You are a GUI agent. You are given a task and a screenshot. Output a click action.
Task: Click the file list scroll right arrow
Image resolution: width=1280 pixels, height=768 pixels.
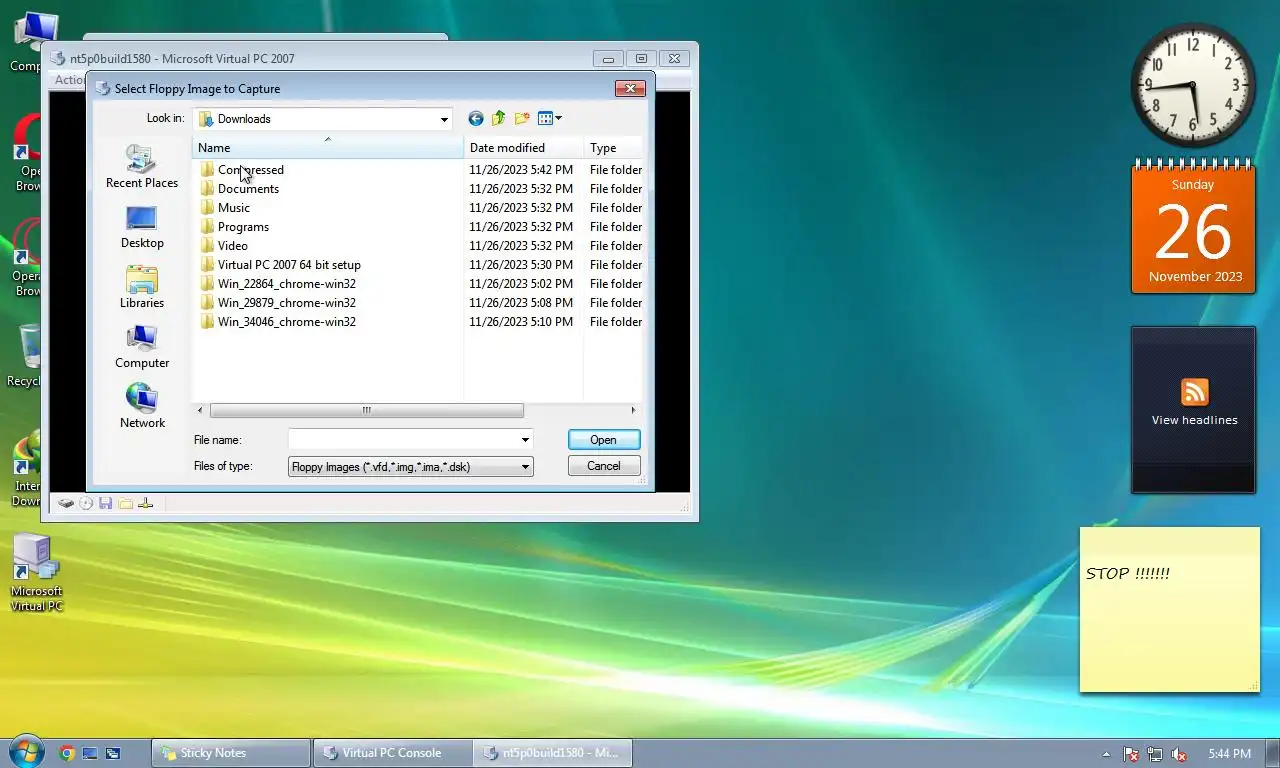coord(632,410)
